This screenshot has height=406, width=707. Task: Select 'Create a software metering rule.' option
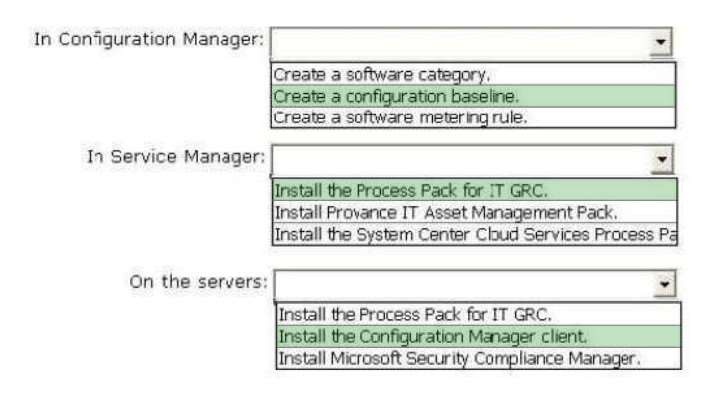click(473, 117)
